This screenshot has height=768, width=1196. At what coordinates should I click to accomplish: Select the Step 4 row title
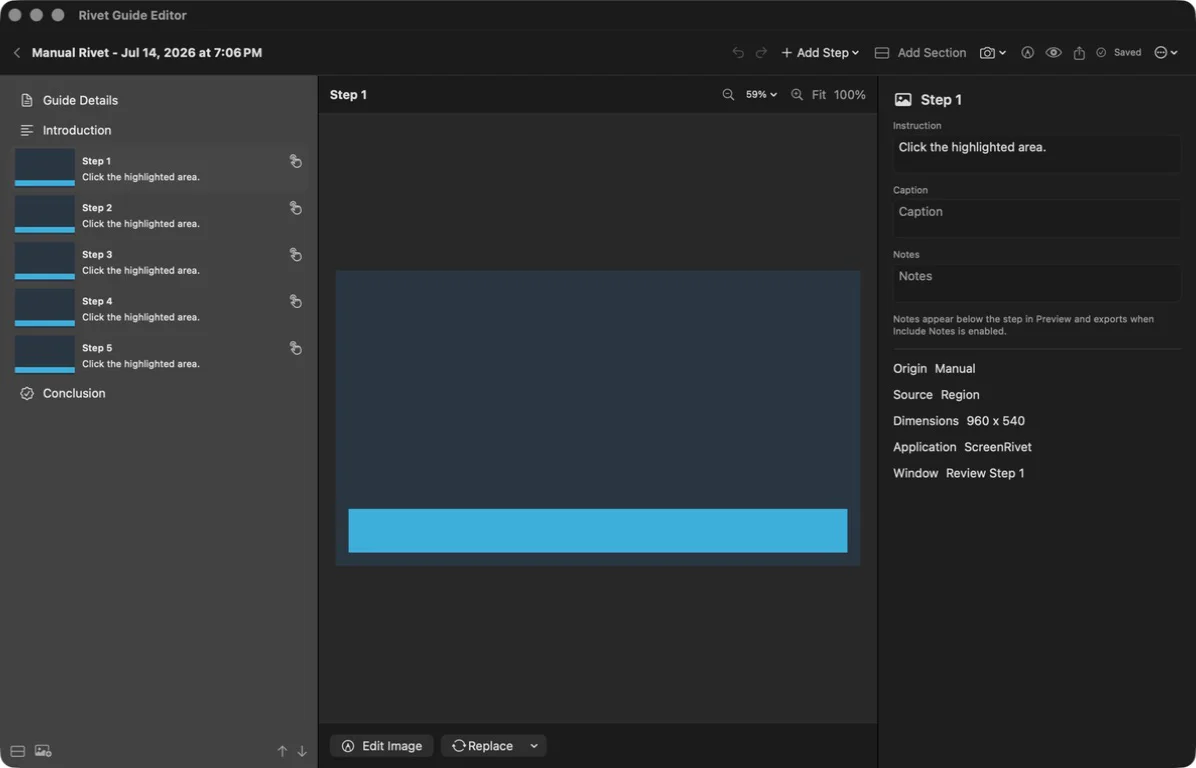pos(97,301)
